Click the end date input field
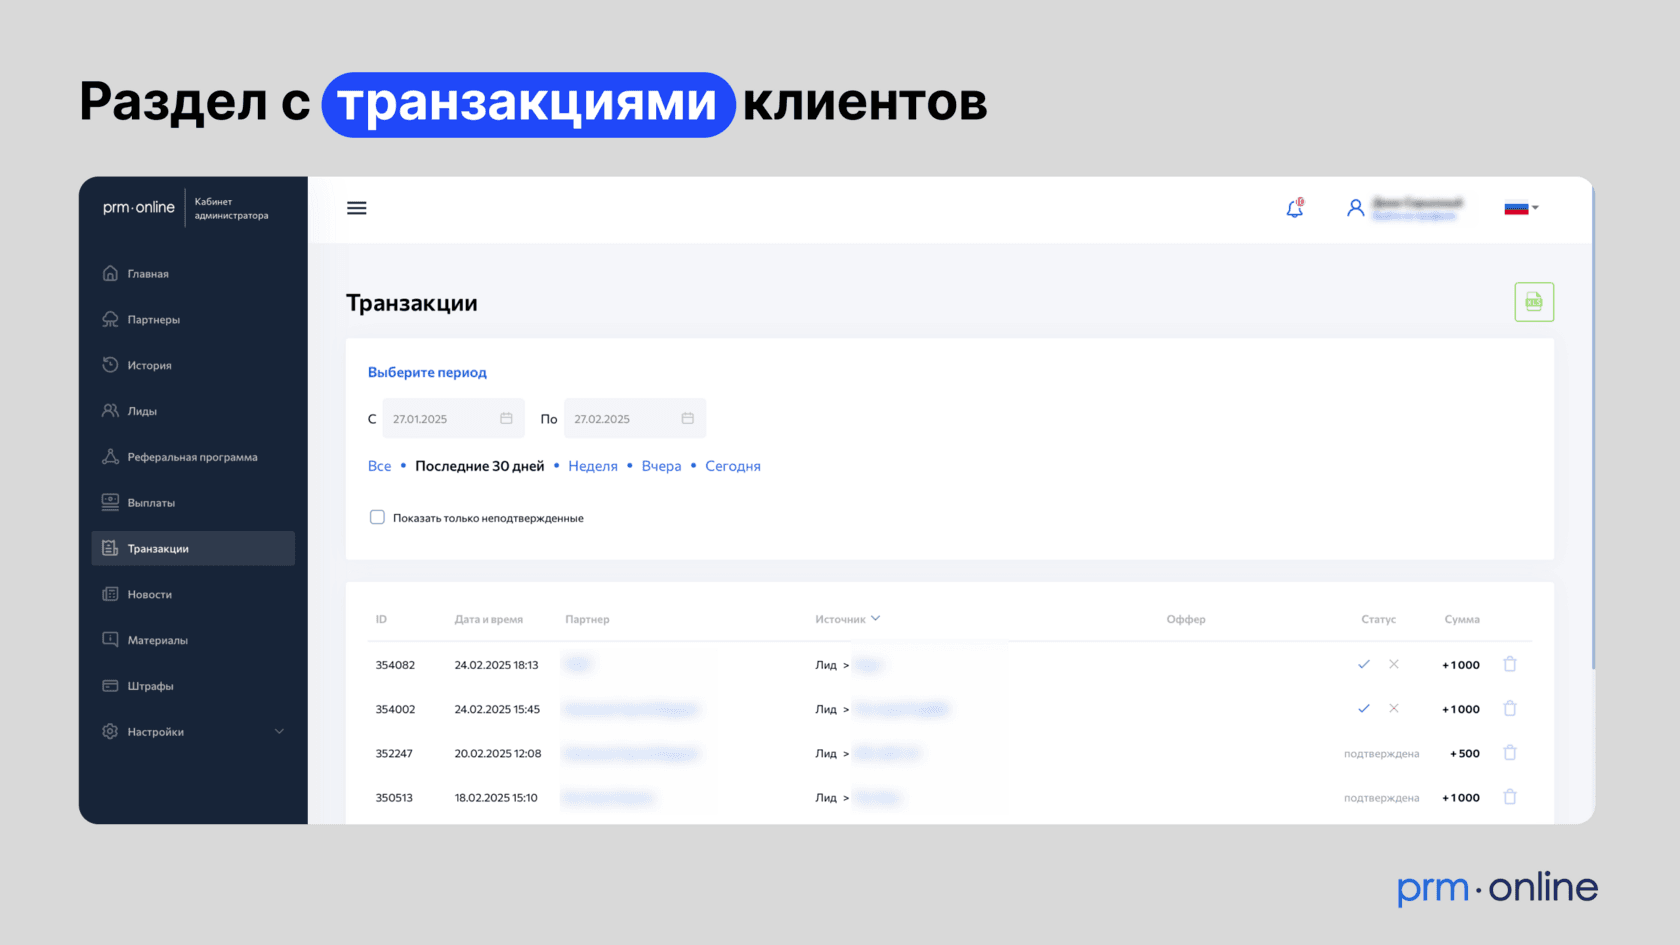 (624, 418)
